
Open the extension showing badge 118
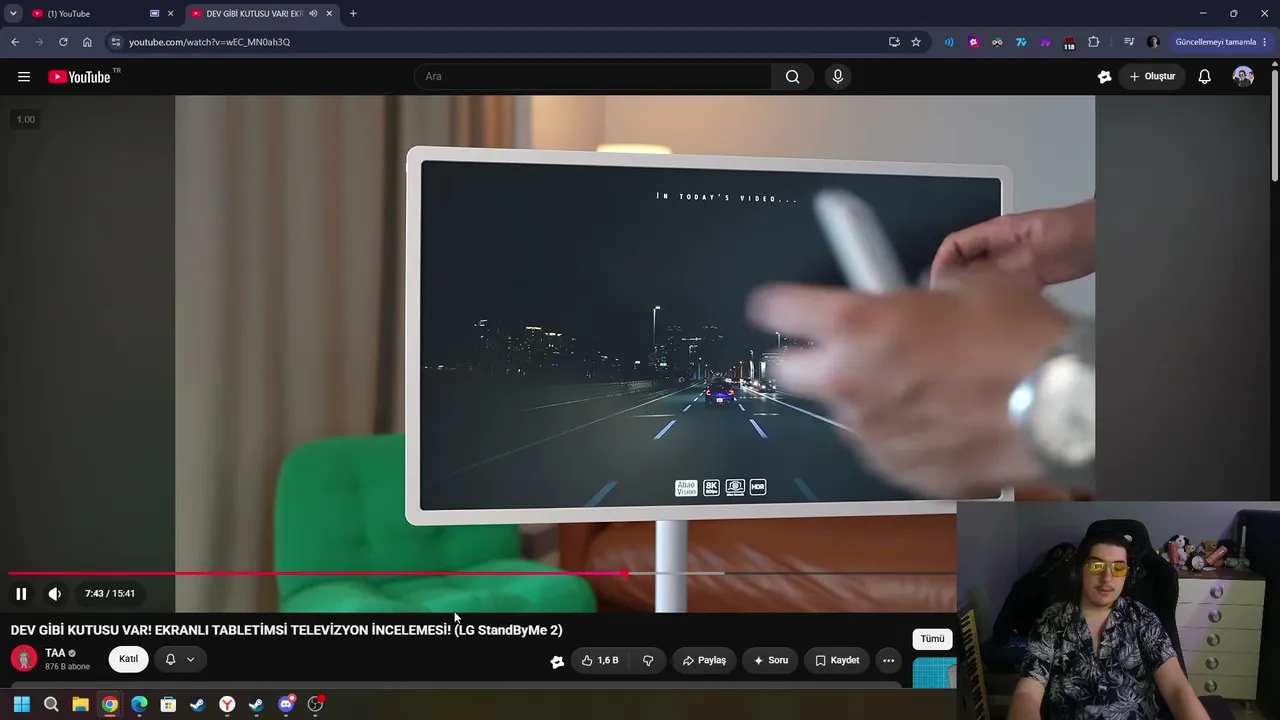(1069, 43)
